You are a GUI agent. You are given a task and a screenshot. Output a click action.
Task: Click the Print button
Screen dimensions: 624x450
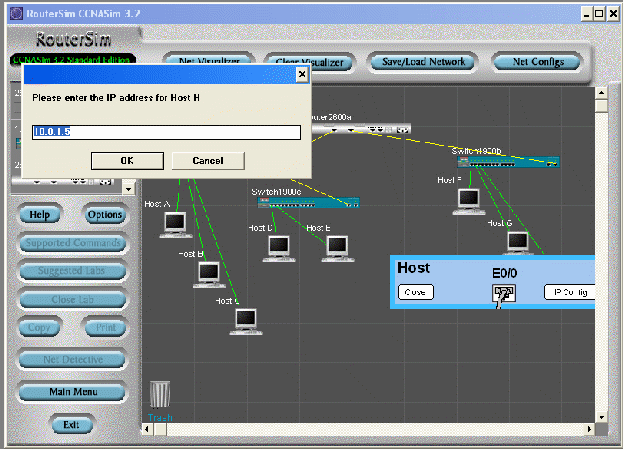(x=105, y=328)
